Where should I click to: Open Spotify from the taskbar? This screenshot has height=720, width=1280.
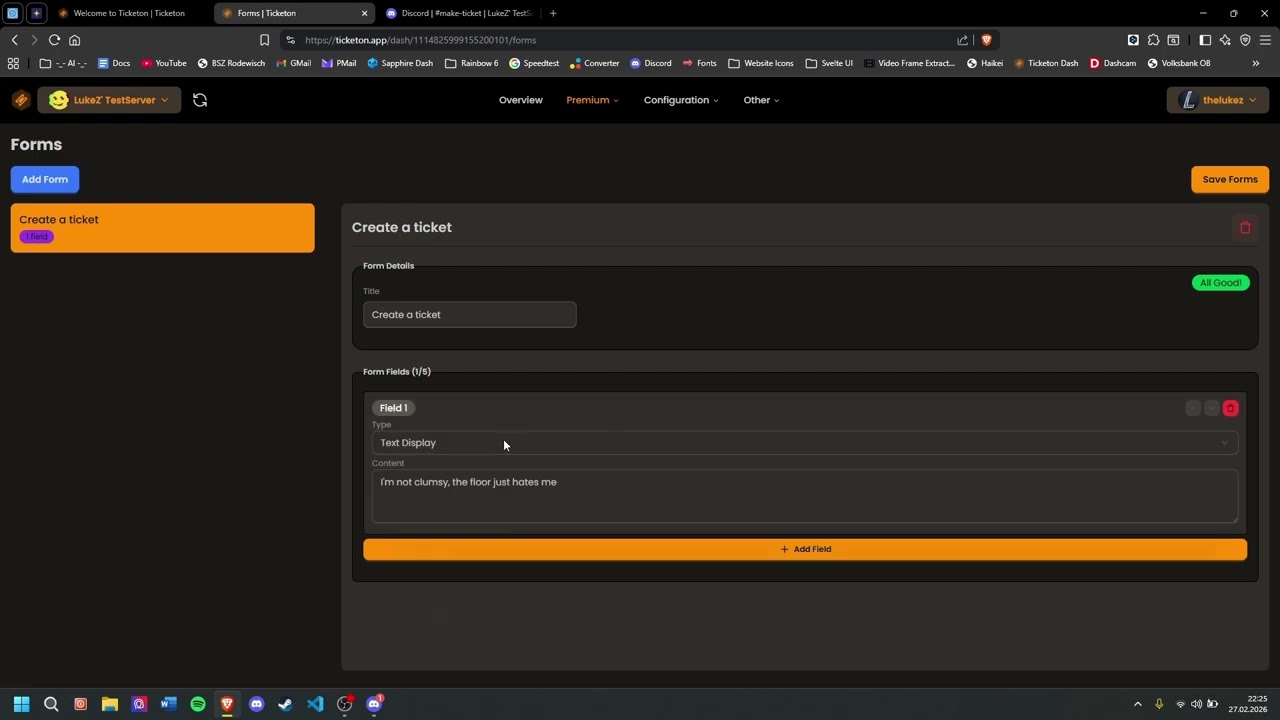pos(198,704)
